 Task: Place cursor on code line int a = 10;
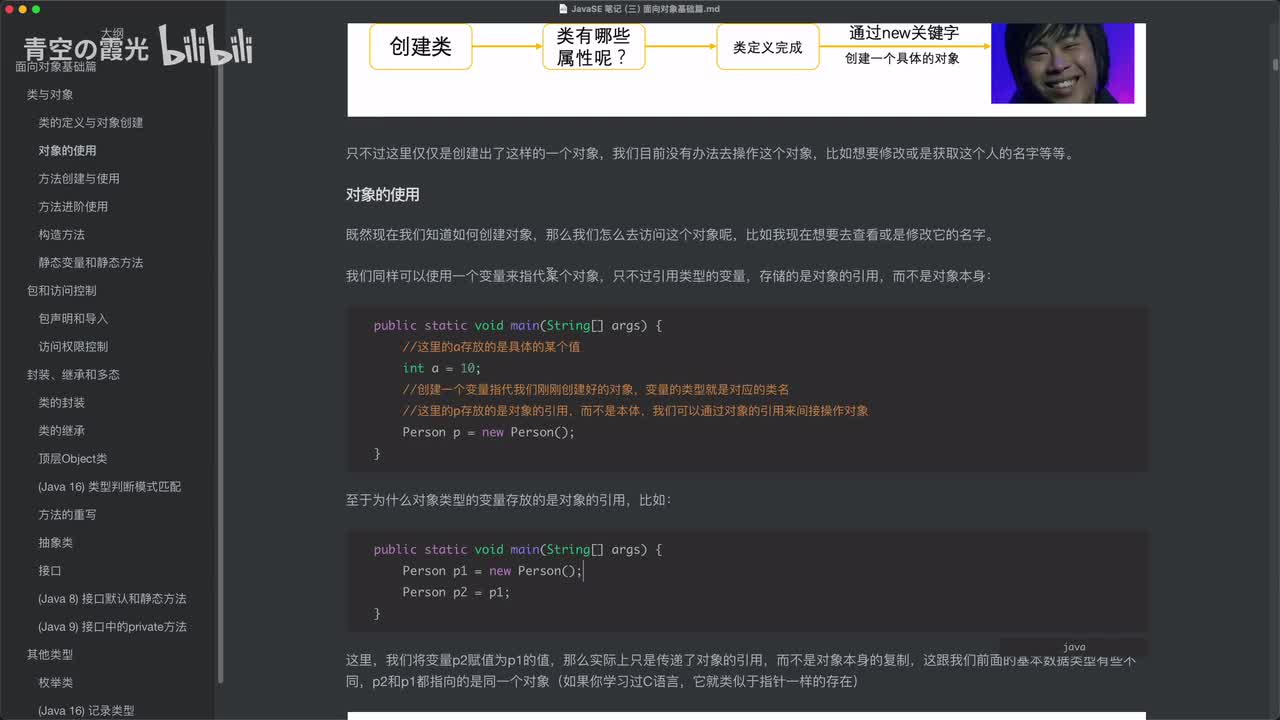pos(441,368)
